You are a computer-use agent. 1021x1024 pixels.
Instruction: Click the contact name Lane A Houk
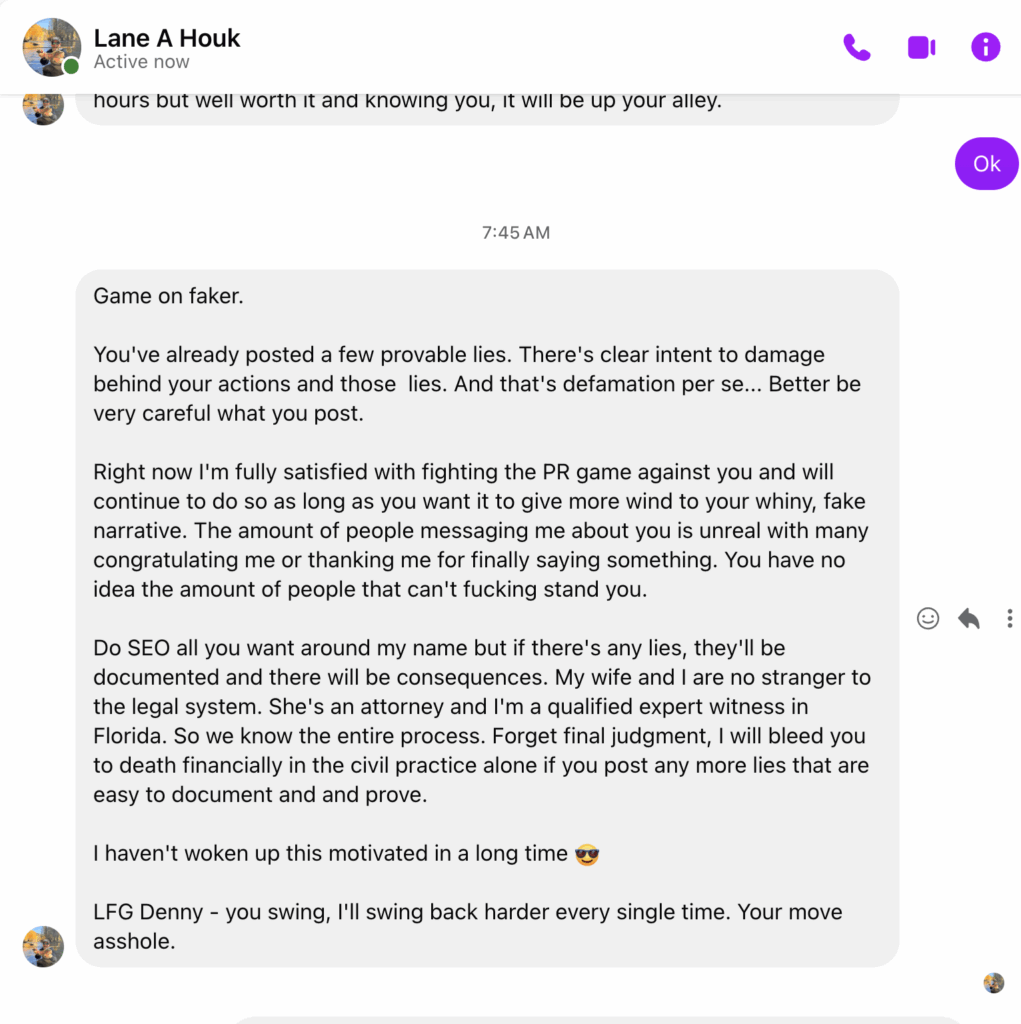(166, 38)
